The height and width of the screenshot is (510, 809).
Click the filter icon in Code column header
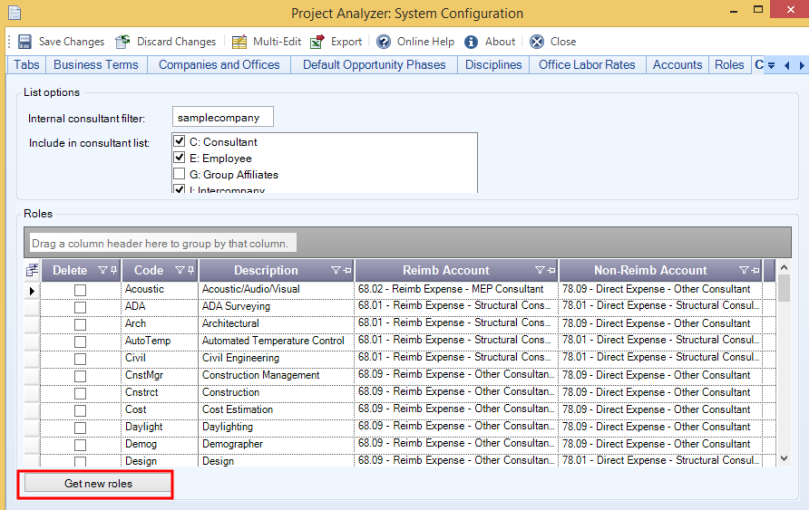[180, 270]
